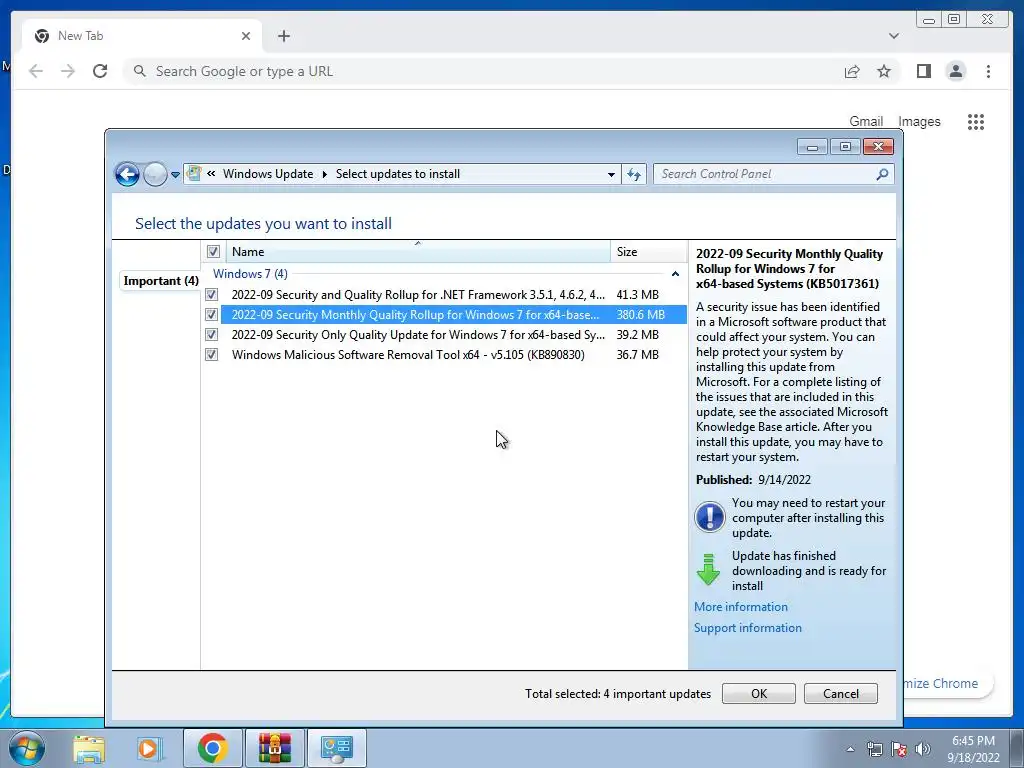Click Chrome tab search chevron

coord(894,36)
